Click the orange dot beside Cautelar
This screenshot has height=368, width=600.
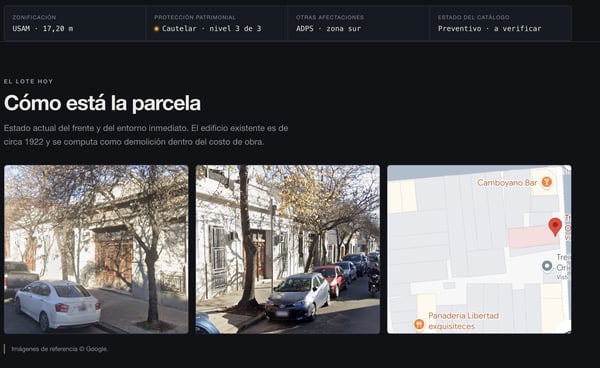(x=156, y=29)
